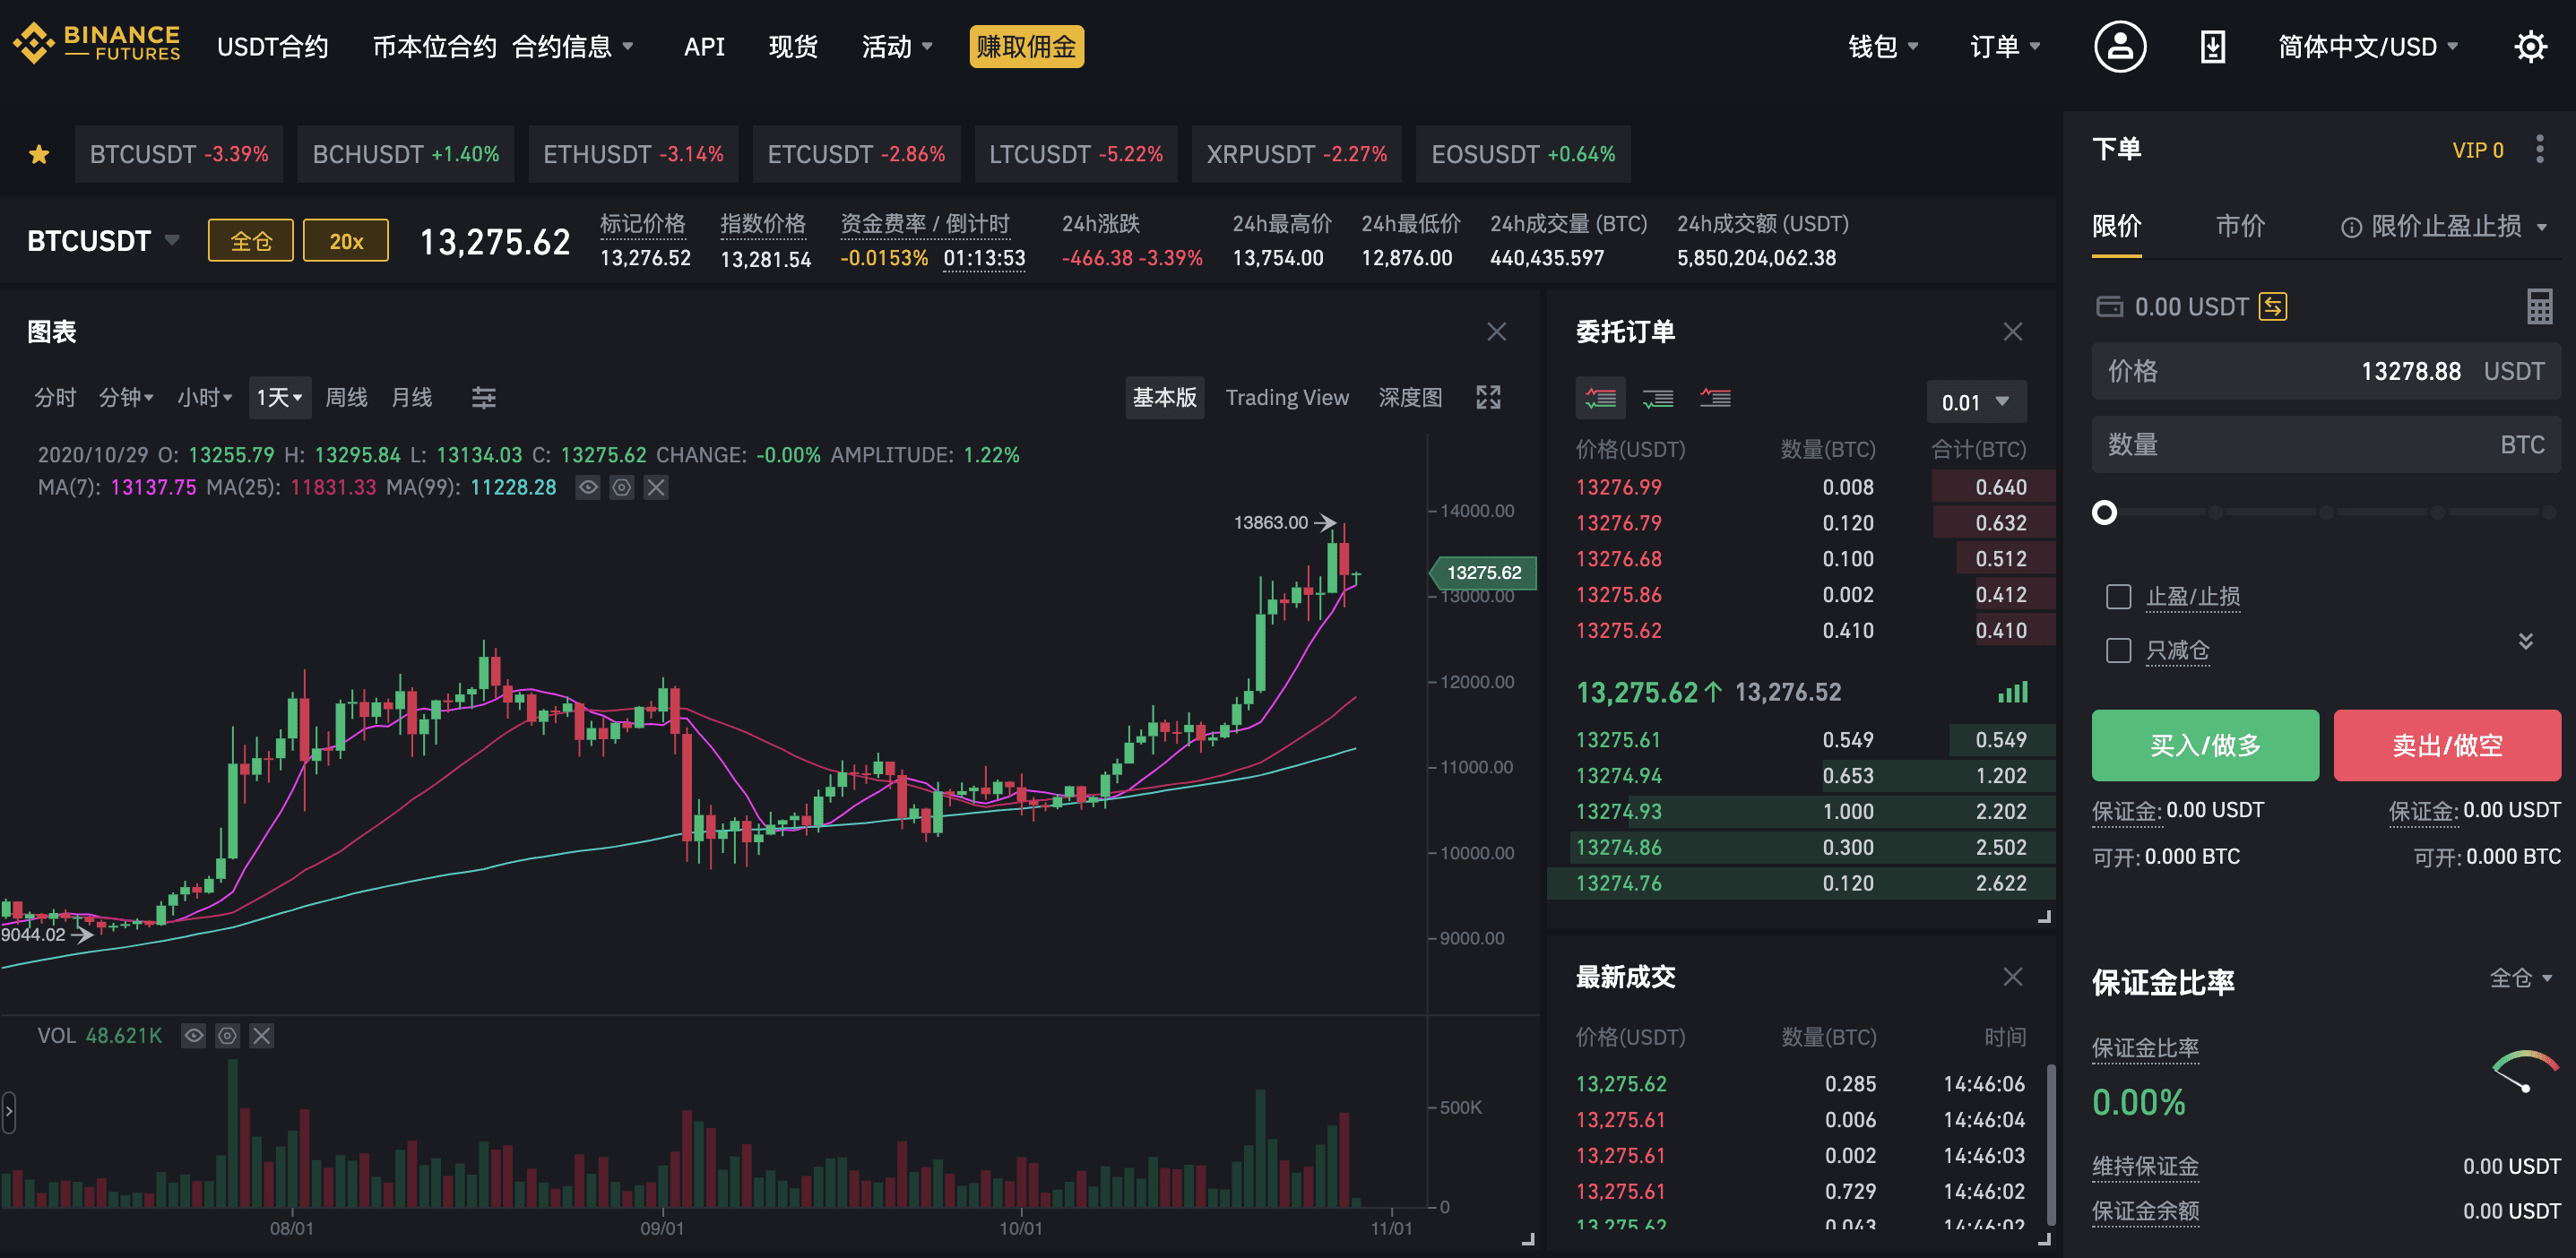Click the earn commission button
Viewport: 2576px width, 1258px height.
[x=1026, y=47]
